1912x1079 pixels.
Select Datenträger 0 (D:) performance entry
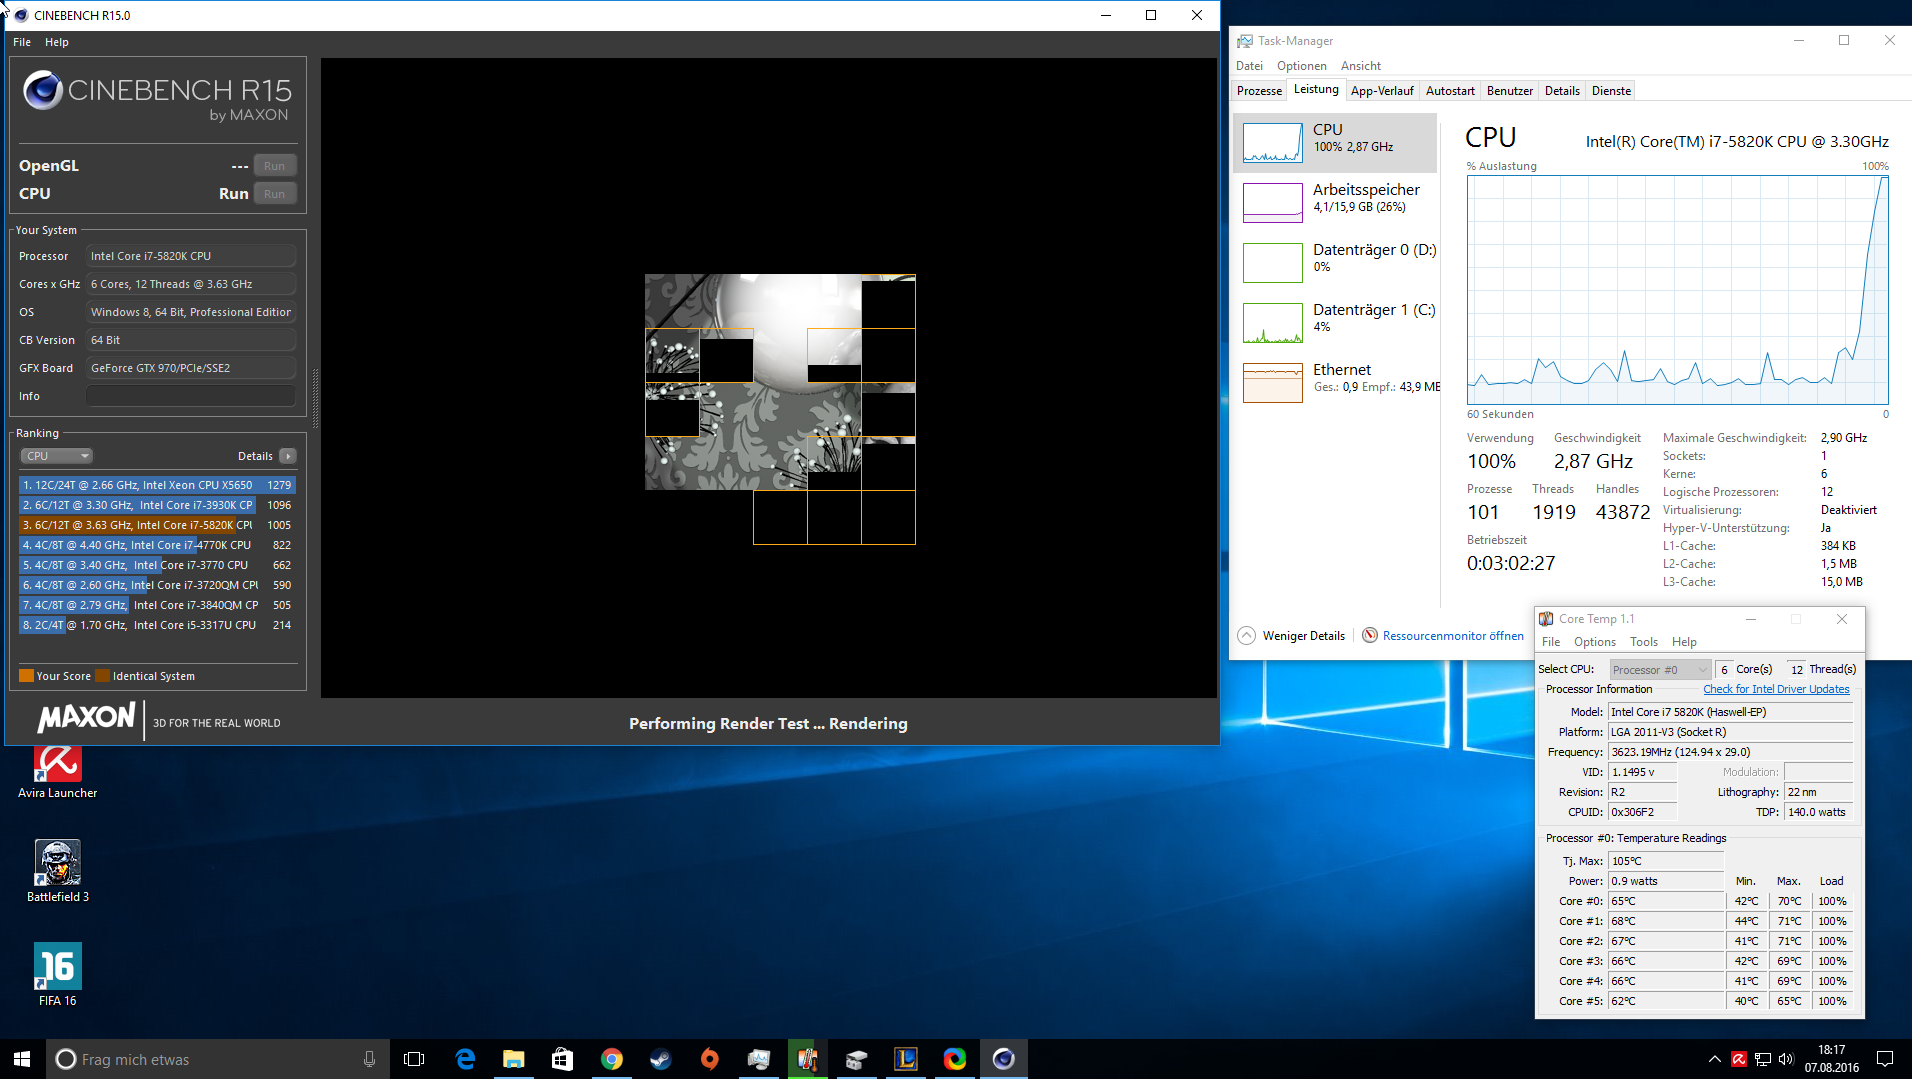(x=1335, y=262)
